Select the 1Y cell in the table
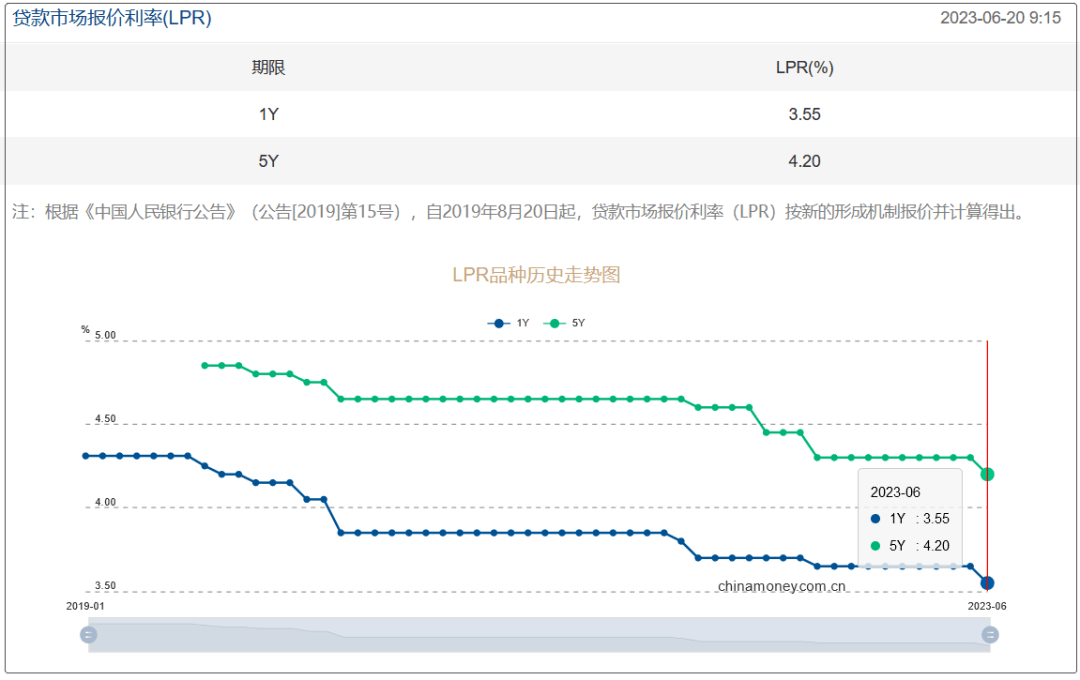 [x=269, y=114]
